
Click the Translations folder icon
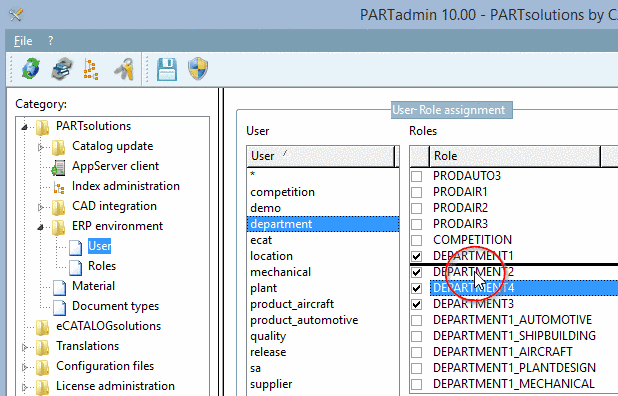pyautogui.click(x=43, y=347)
